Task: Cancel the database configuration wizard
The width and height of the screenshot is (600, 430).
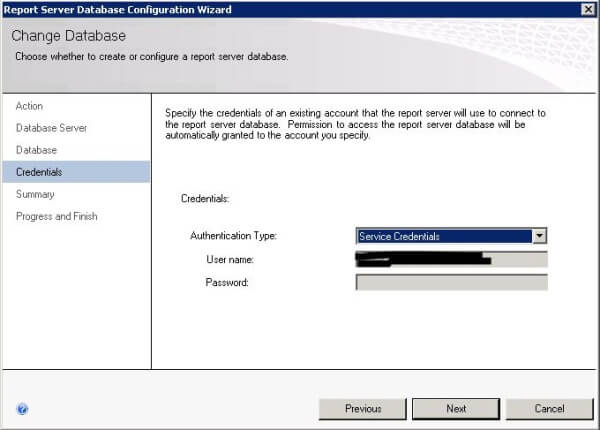Action: point(549,408)
